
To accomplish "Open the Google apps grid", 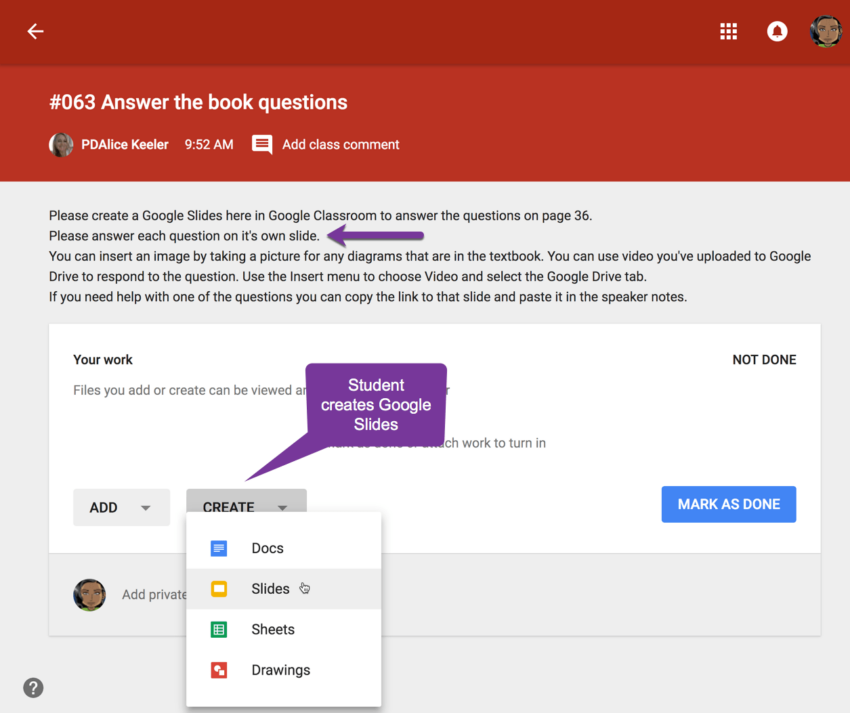I will 728,31.
